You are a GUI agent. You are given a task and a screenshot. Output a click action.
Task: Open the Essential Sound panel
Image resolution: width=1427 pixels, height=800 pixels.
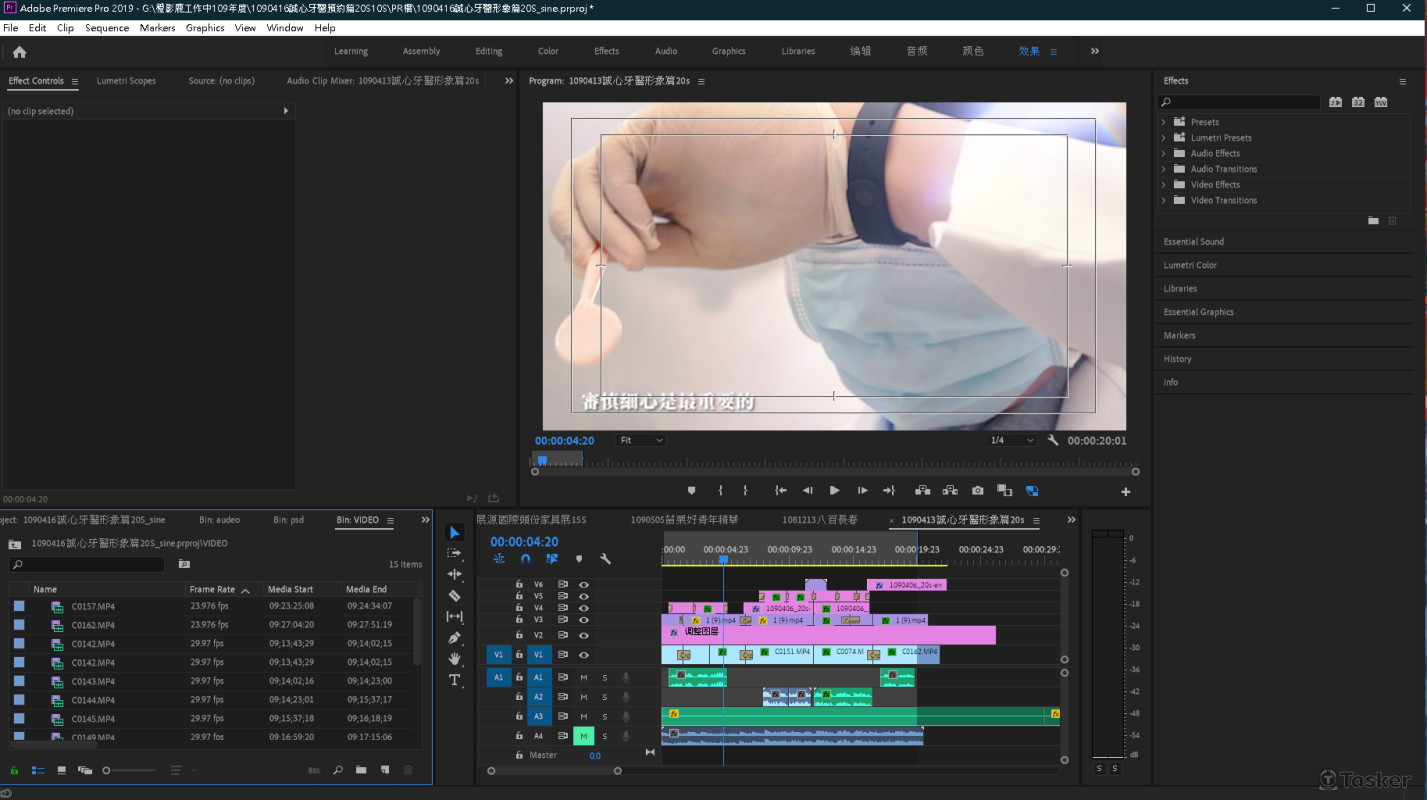click(1193, 242)
